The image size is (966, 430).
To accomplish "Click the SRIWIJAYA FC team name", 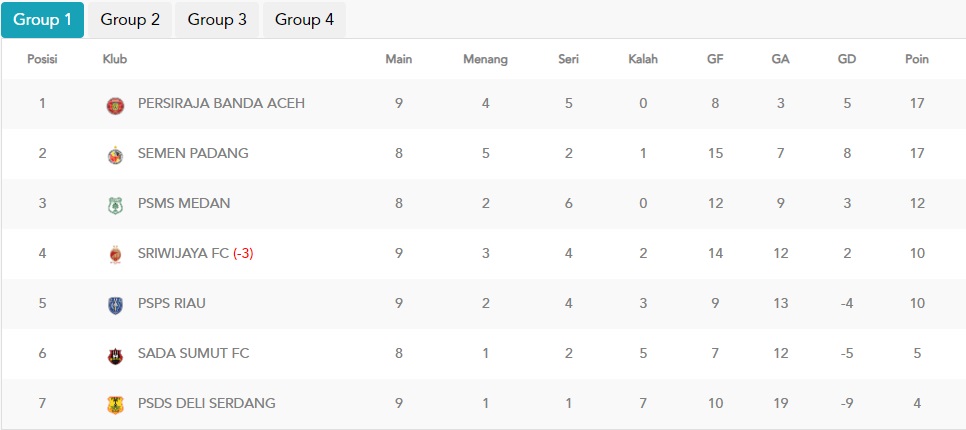I will (x=183, y=253).
